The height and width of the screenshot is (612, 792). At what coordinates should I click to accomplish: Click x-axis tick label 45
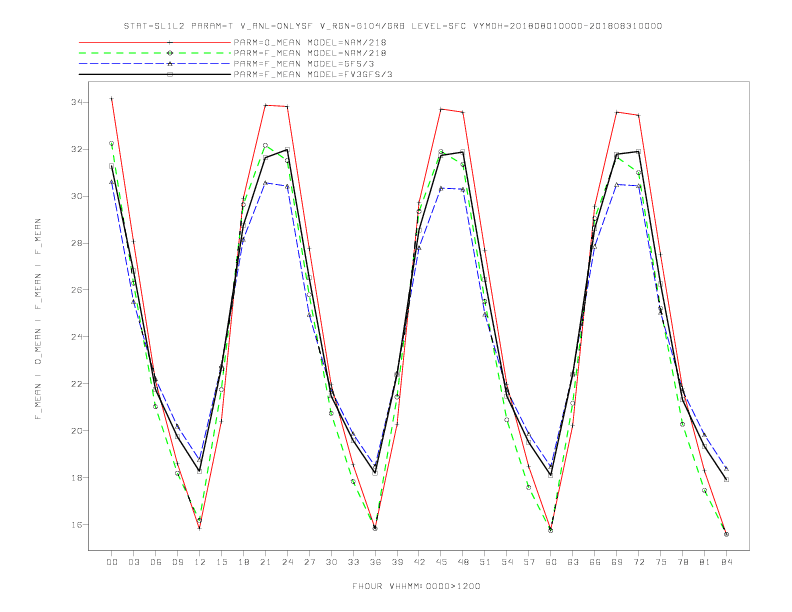[441, 562]
